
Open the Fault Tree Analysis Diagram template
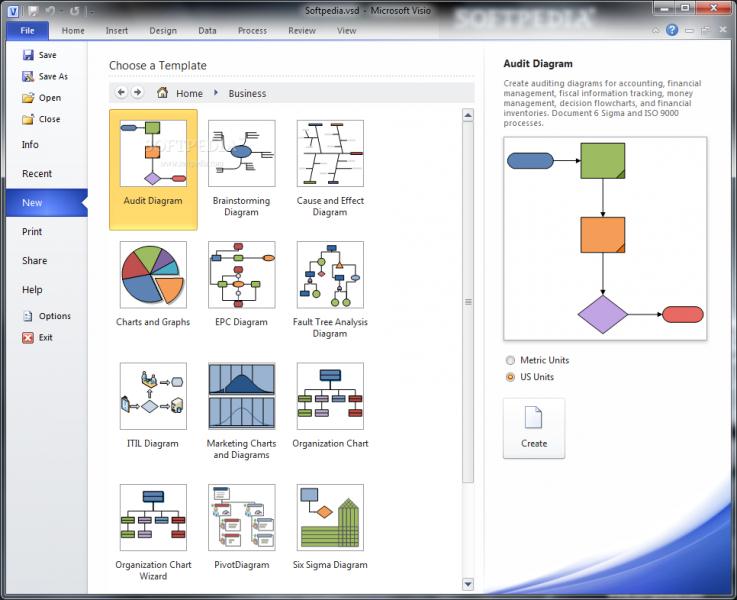point(330,274)
